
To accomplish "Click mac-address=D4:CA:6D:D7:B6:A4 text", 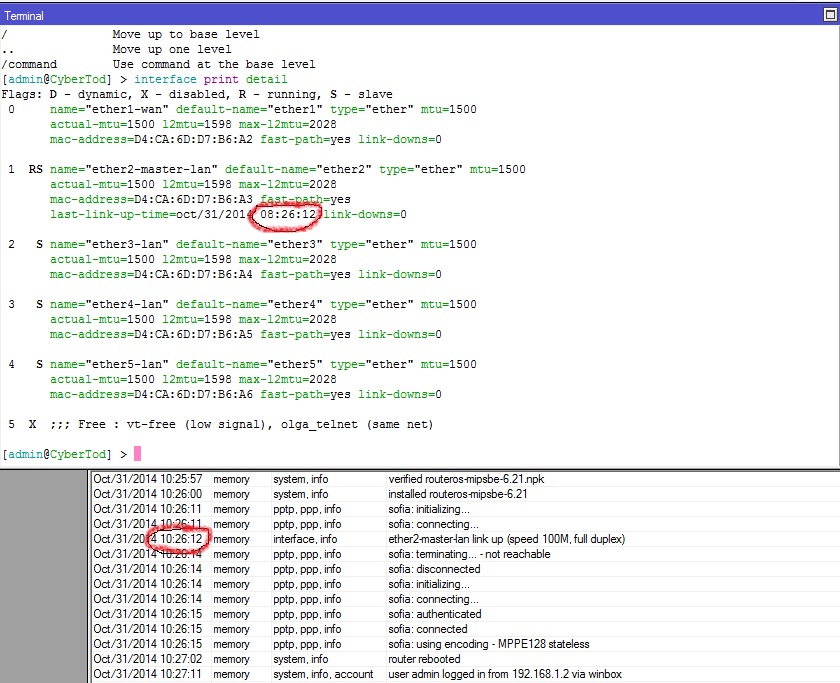I will [x=151, y=274].
